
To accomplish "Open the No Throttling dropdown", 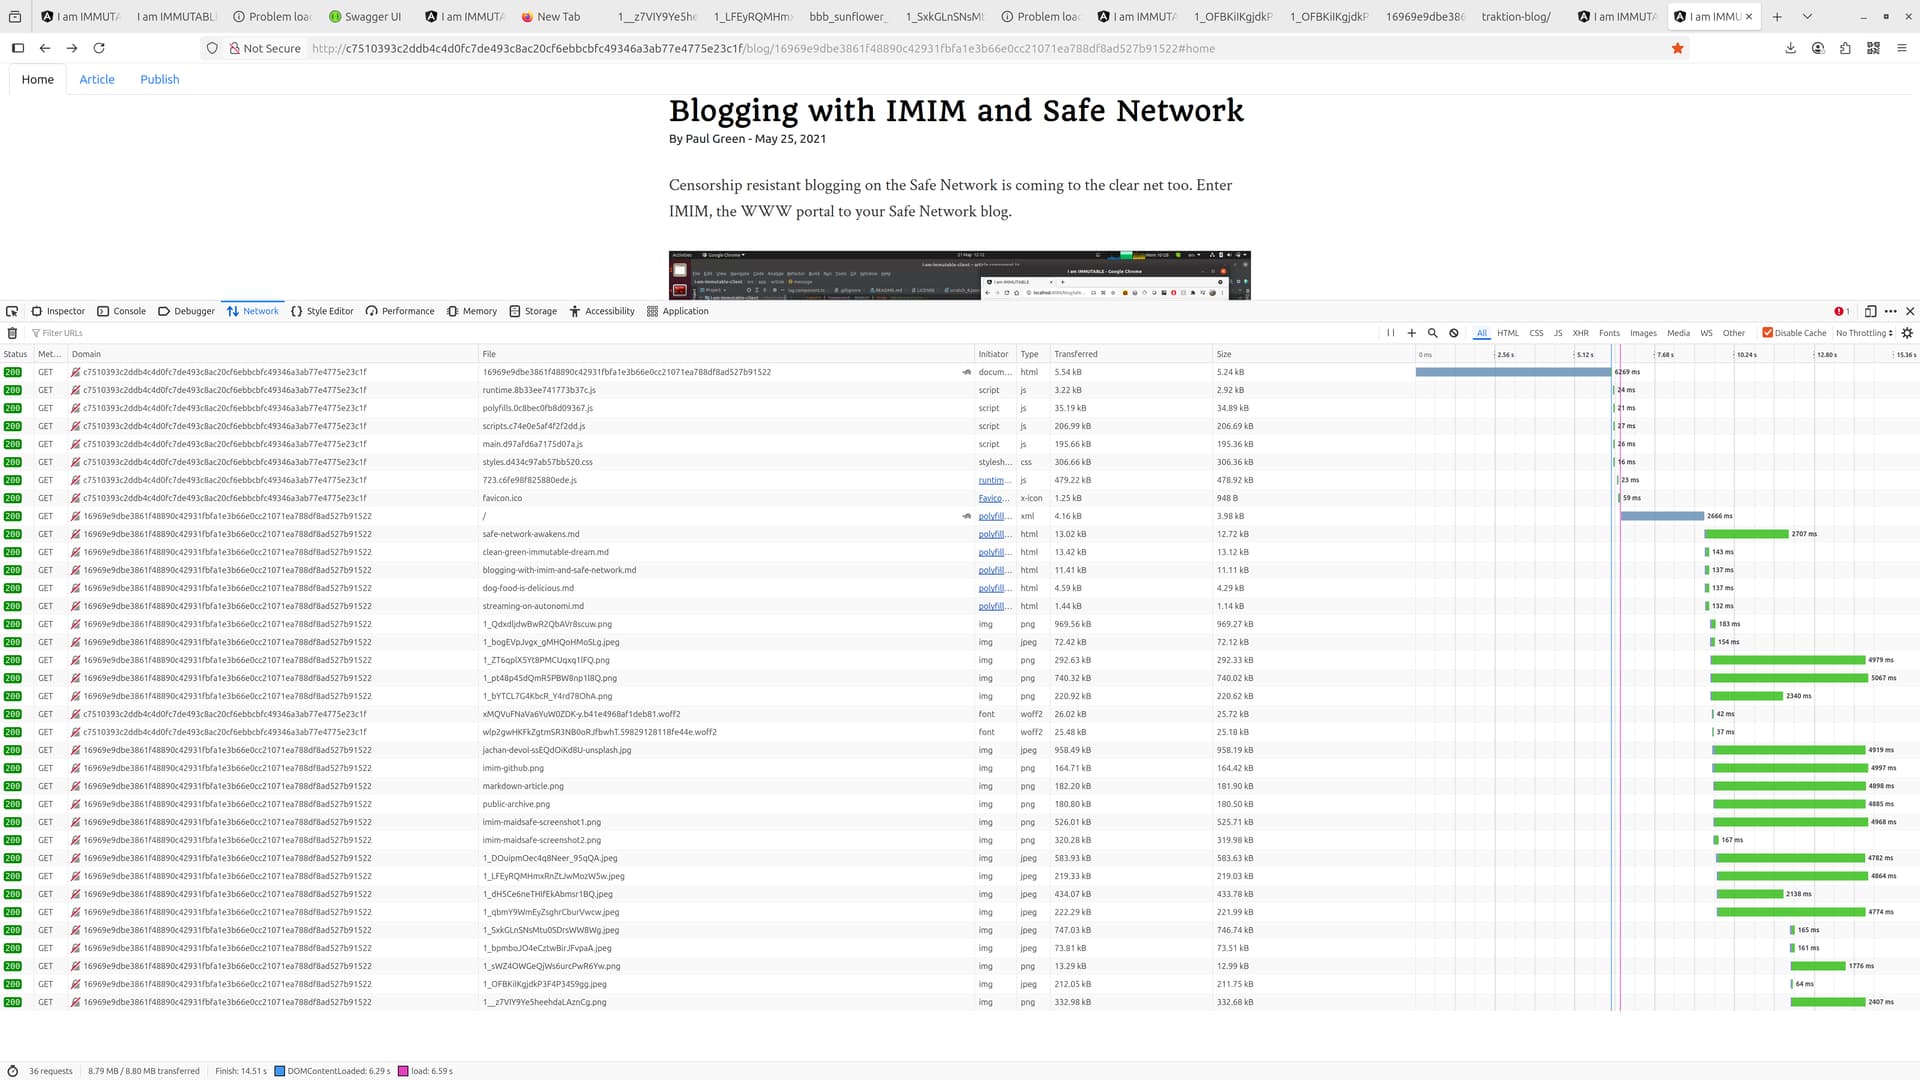I will [x=1864, y=333].
